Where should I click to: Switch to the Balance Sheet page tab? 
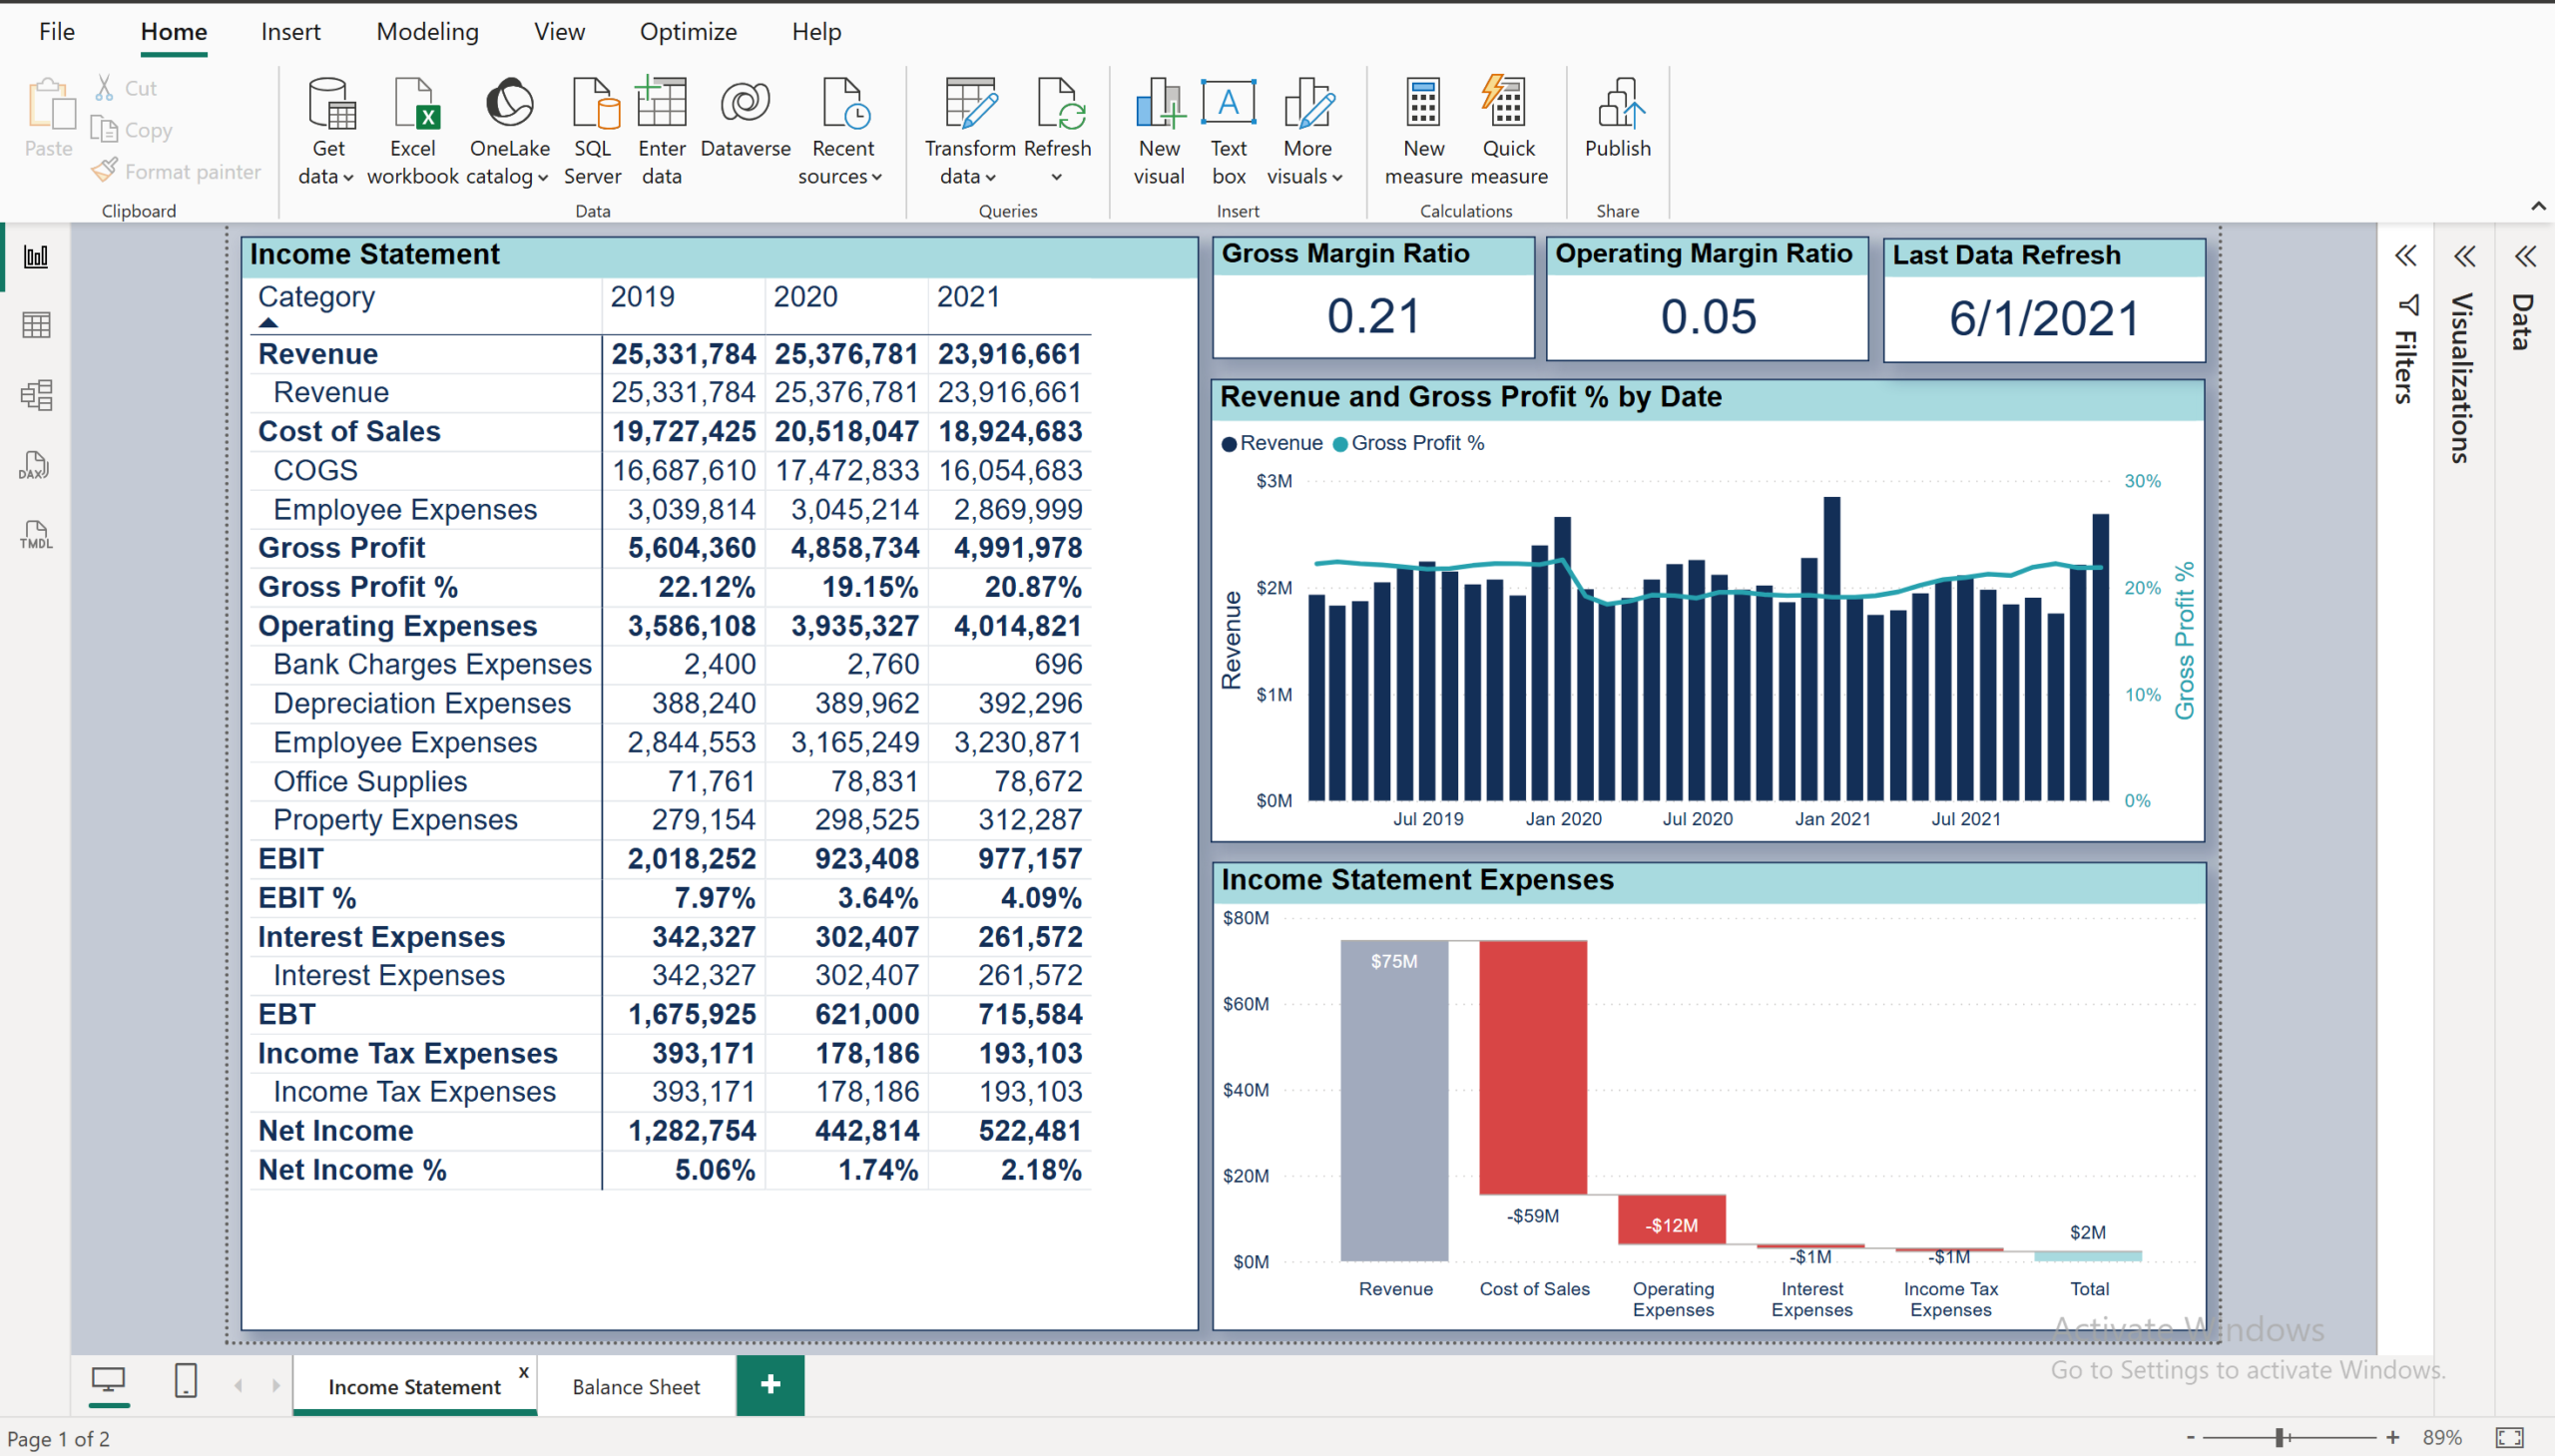coord(636,1387)
